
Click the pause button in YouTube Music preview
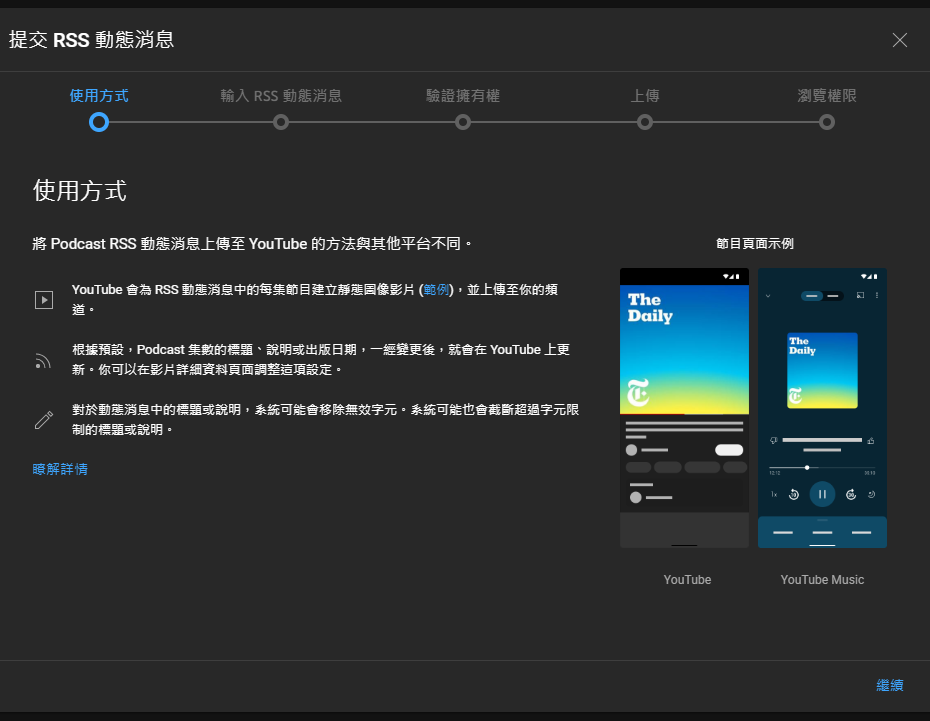(822, 494)
